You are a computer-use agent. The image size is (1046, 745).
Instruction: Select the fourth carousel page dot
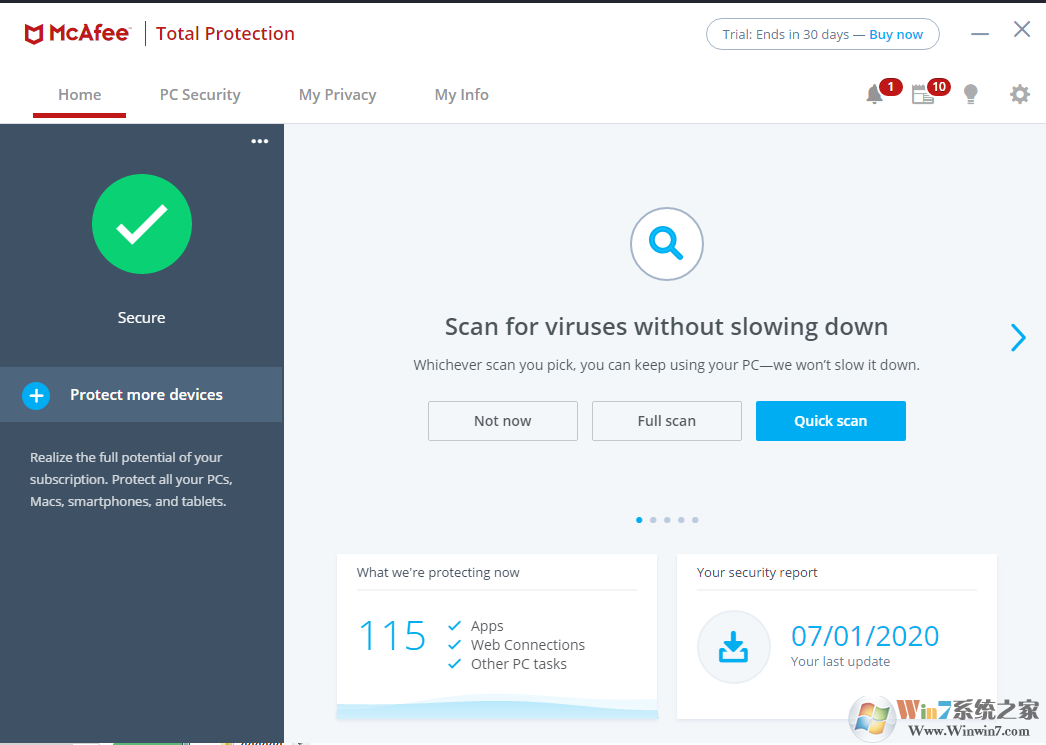681,520
